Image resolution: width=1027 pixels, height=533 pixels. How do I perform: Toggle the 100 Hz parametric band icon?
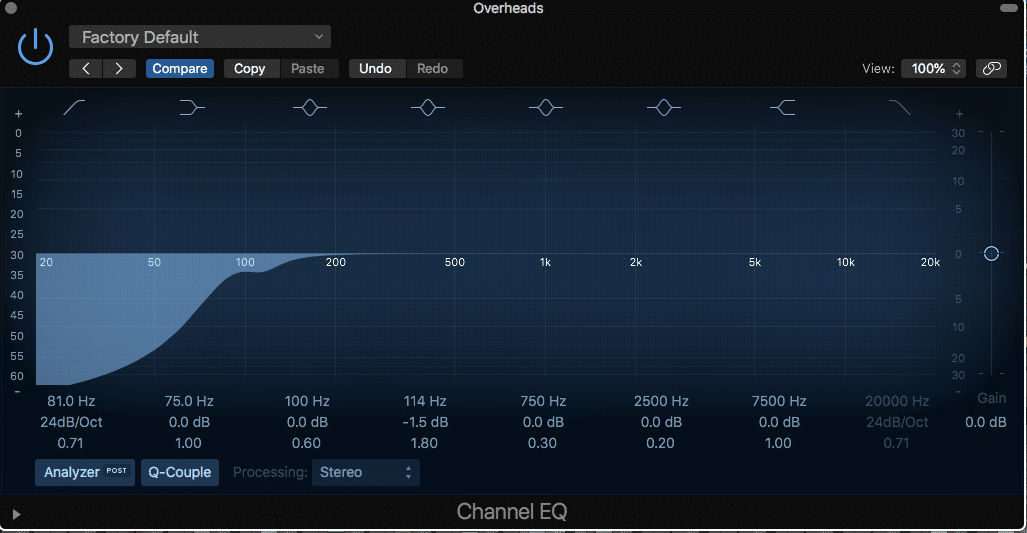[310, 107]
